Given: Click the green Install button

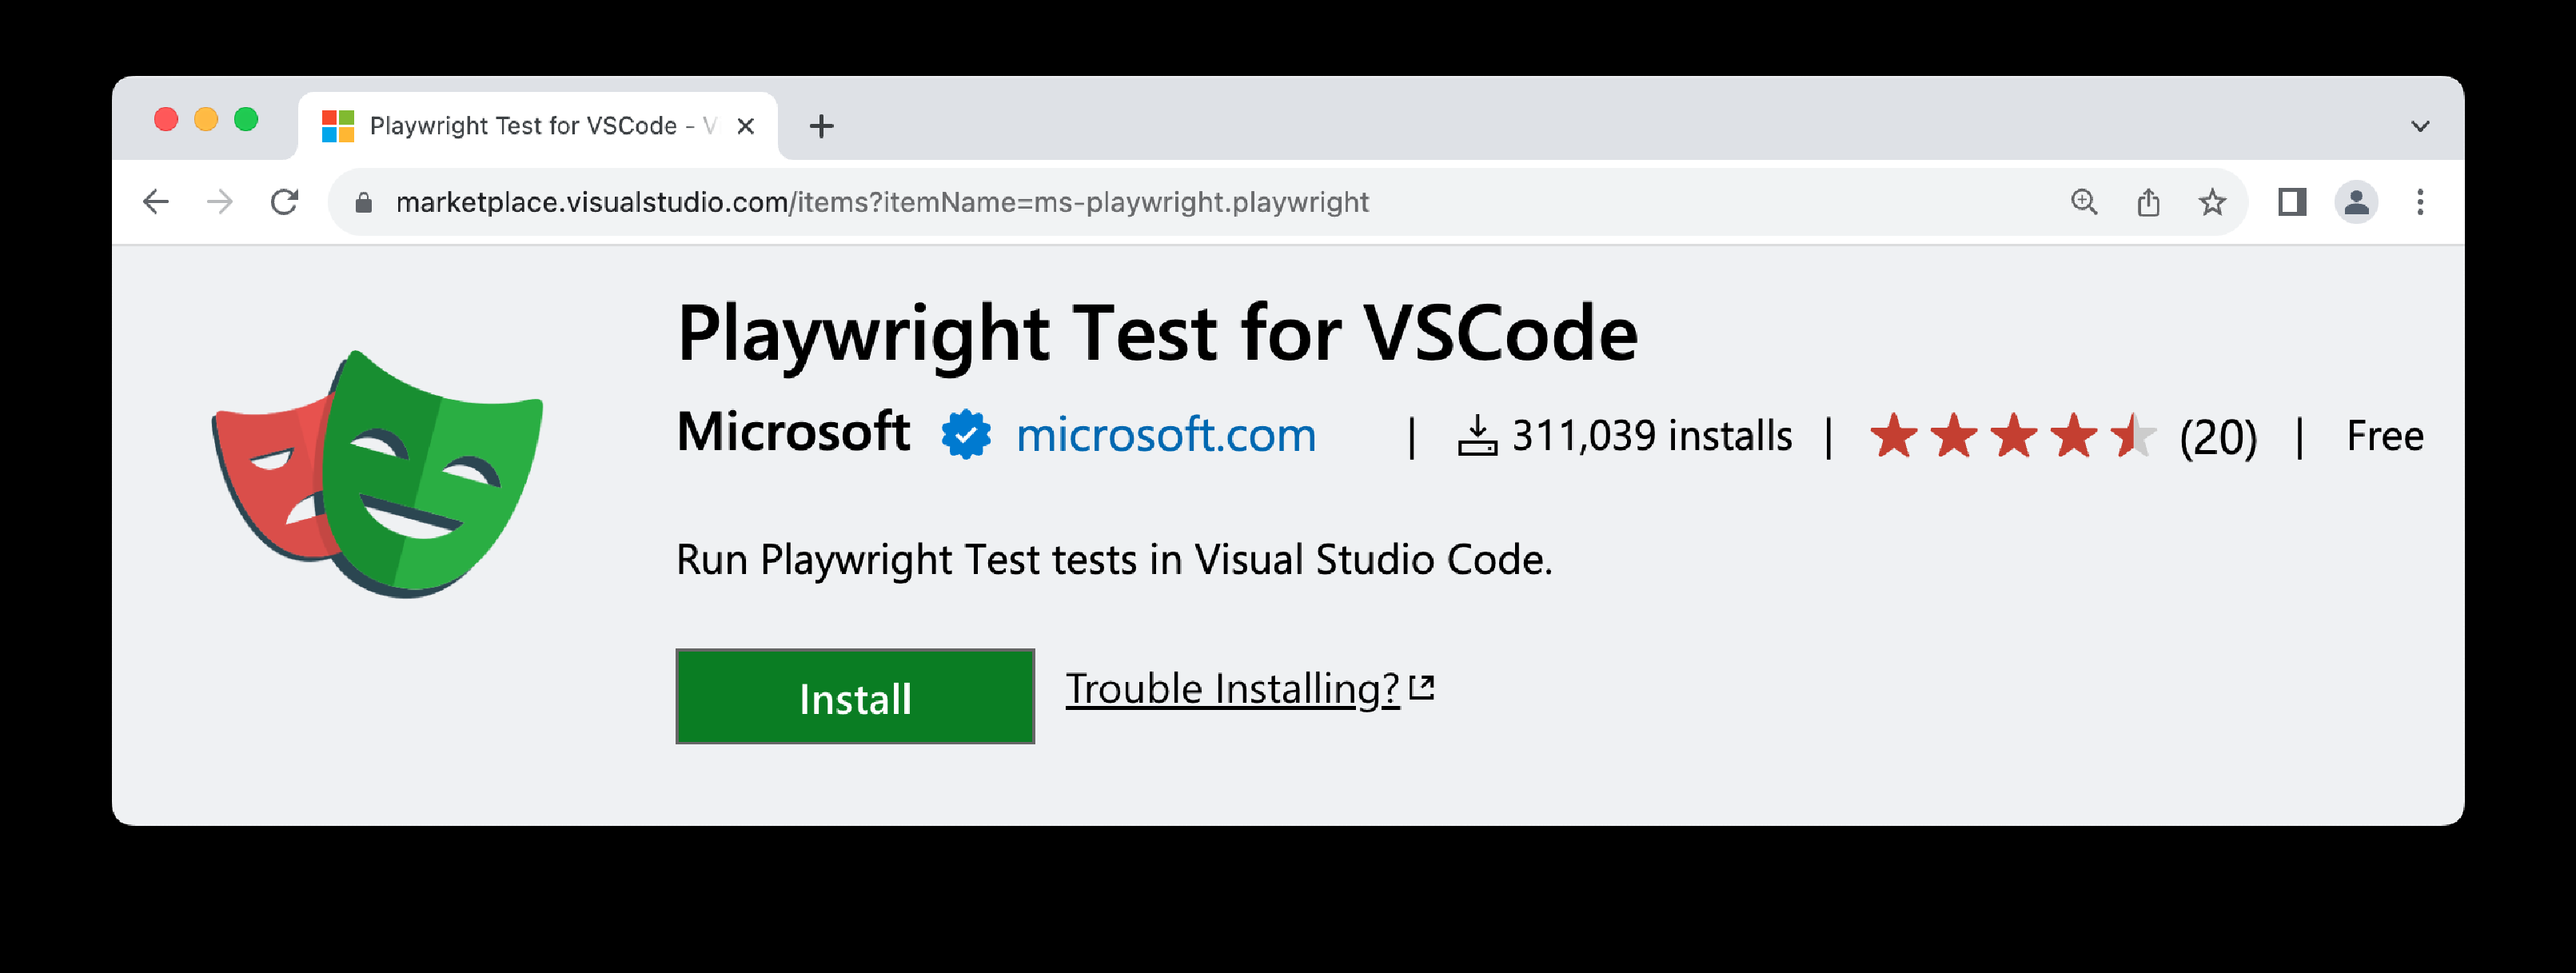Looking at the screenshot, I should (x=855, y=697).
